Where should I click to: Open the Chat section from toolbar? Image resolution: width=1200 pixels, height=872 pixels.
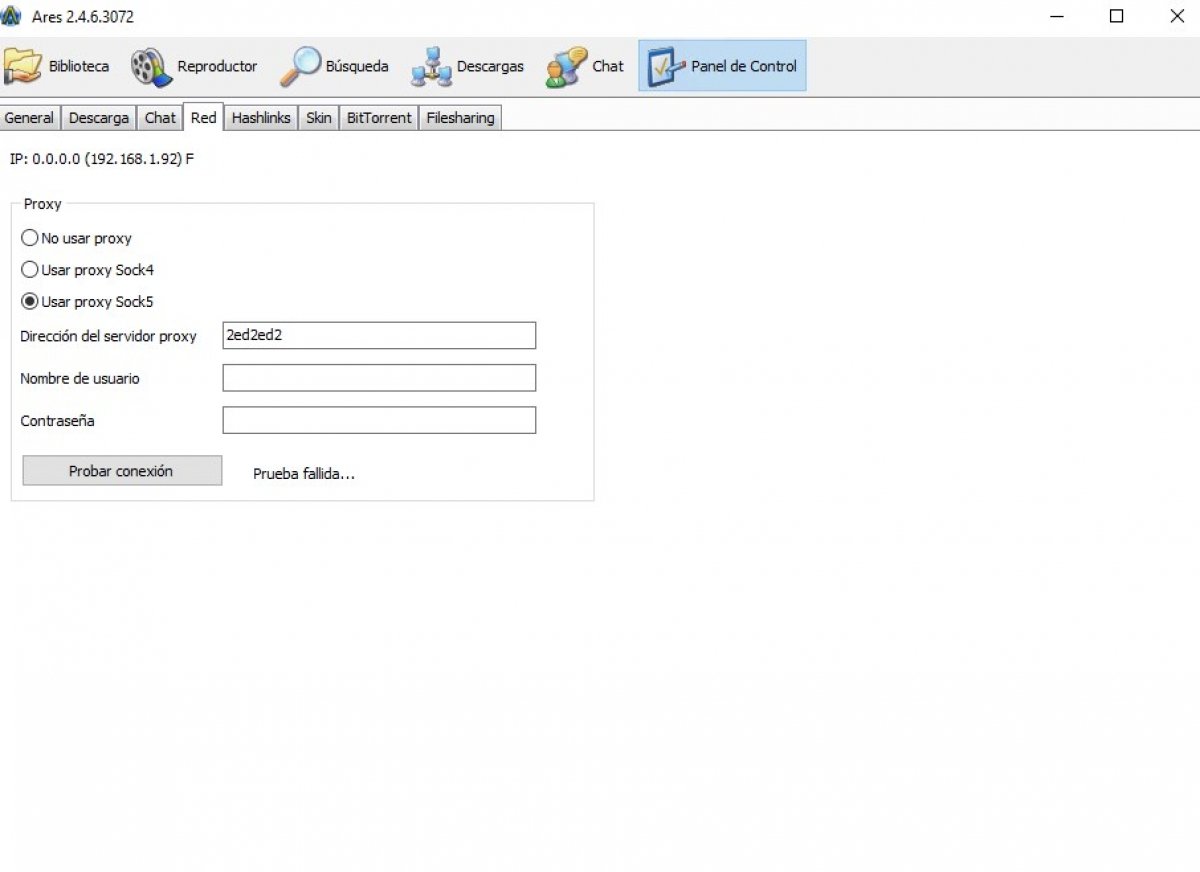click(585, 66)
